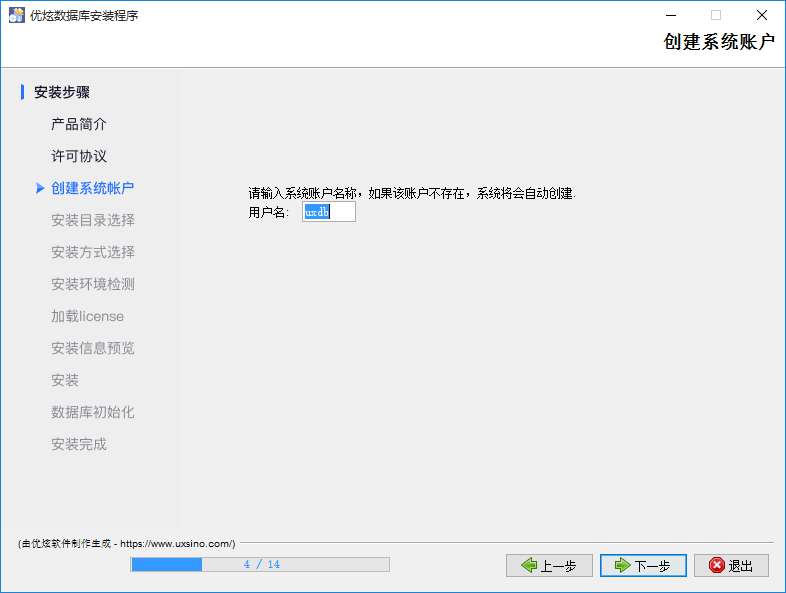786x593 pixels.
Task: Select 创建系统帐户 step in sidebar
Action: (92, 188)
